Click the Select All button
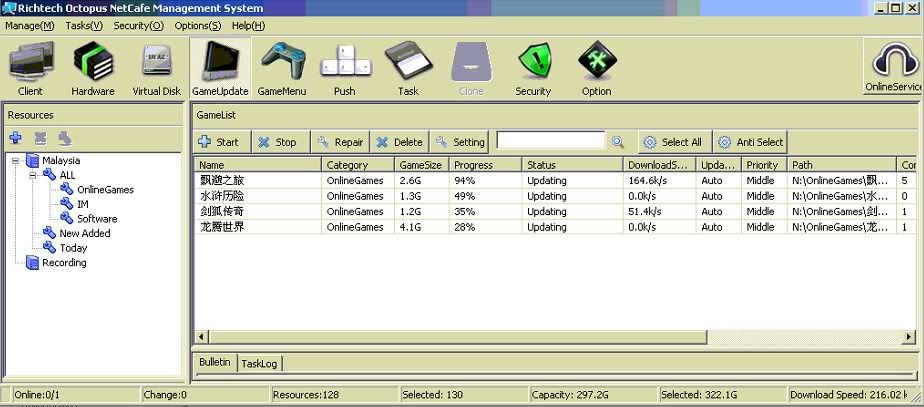The width and height of the screenshot is (924, 407). (x=672, y=142)
